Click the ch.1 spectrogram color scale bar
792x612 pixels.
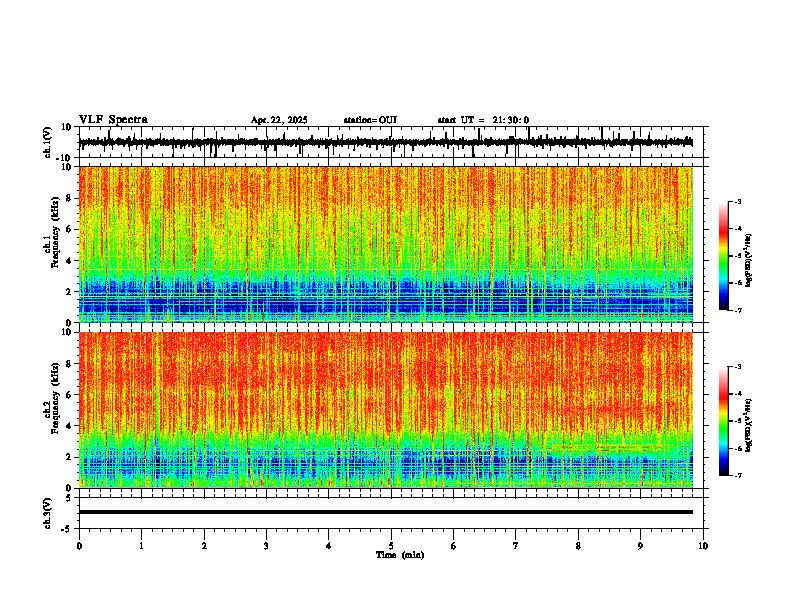click(724, 256)
